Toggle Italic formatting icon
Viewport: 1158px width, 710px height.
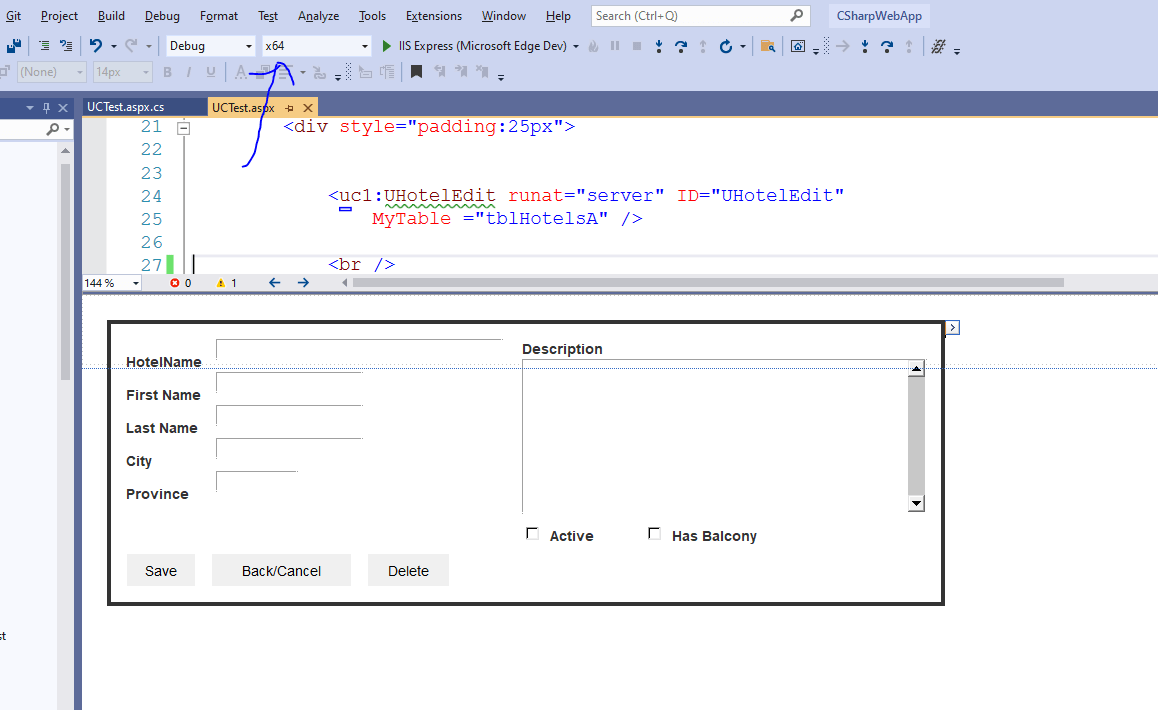pyautogui.click(x=189, y=72)
